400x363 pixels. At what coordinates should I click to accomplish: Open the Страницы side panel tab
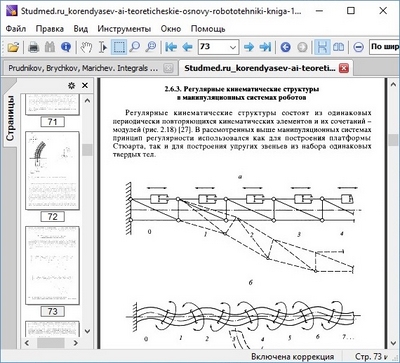point(10,118)
